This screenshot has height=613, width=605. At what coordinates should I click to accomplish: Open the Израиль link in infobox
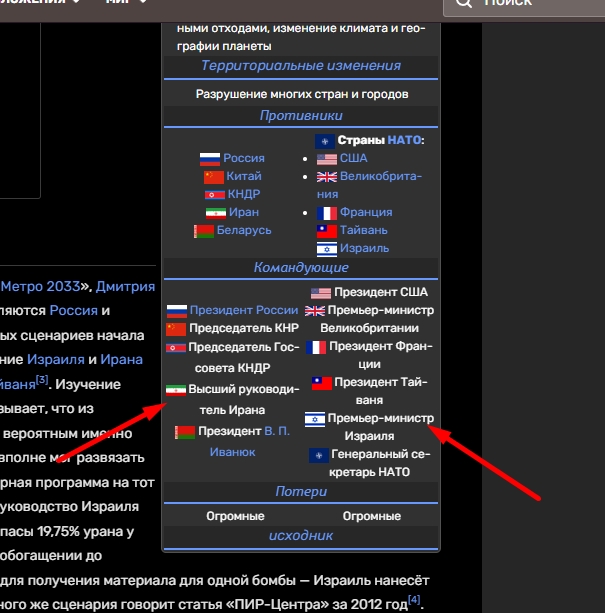coord(365,248)
